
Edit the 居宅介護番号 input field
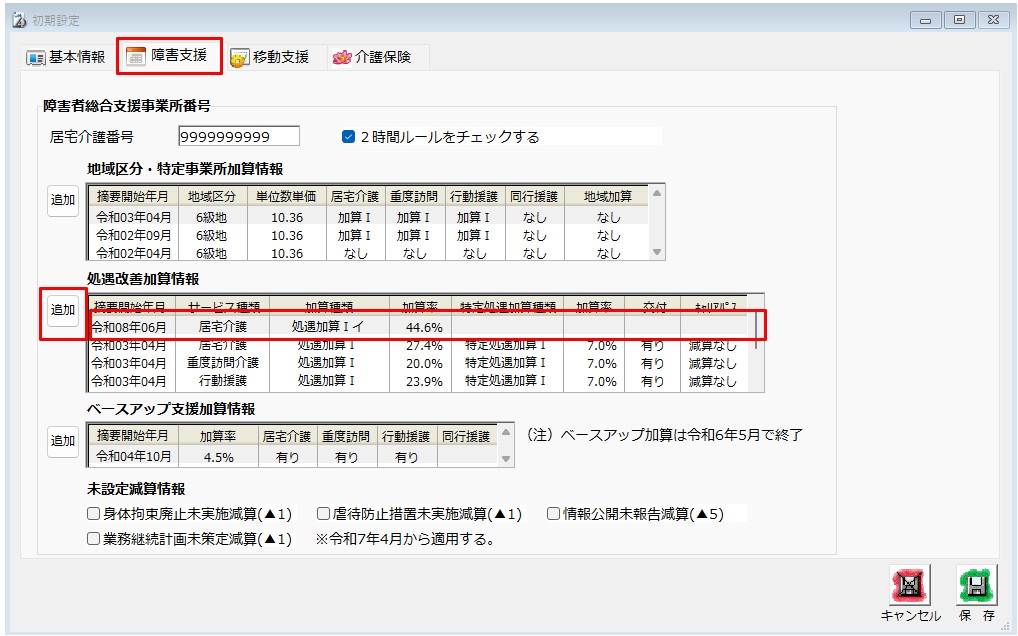tap(239, 136)
